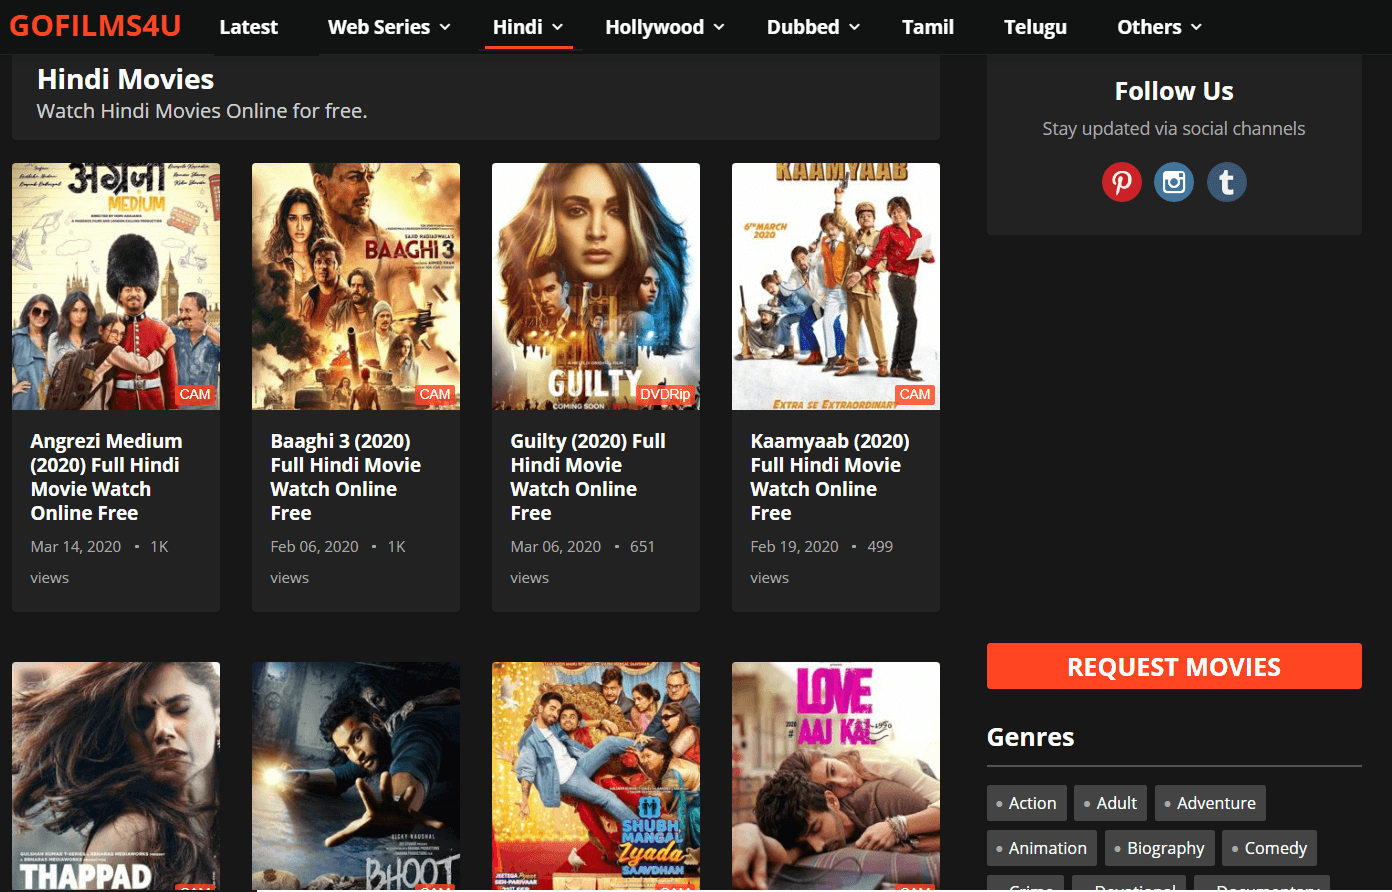Click the REQUEST MOVIES button
The width and height of the screenshot is (1392, 892).
[1174, 666]
